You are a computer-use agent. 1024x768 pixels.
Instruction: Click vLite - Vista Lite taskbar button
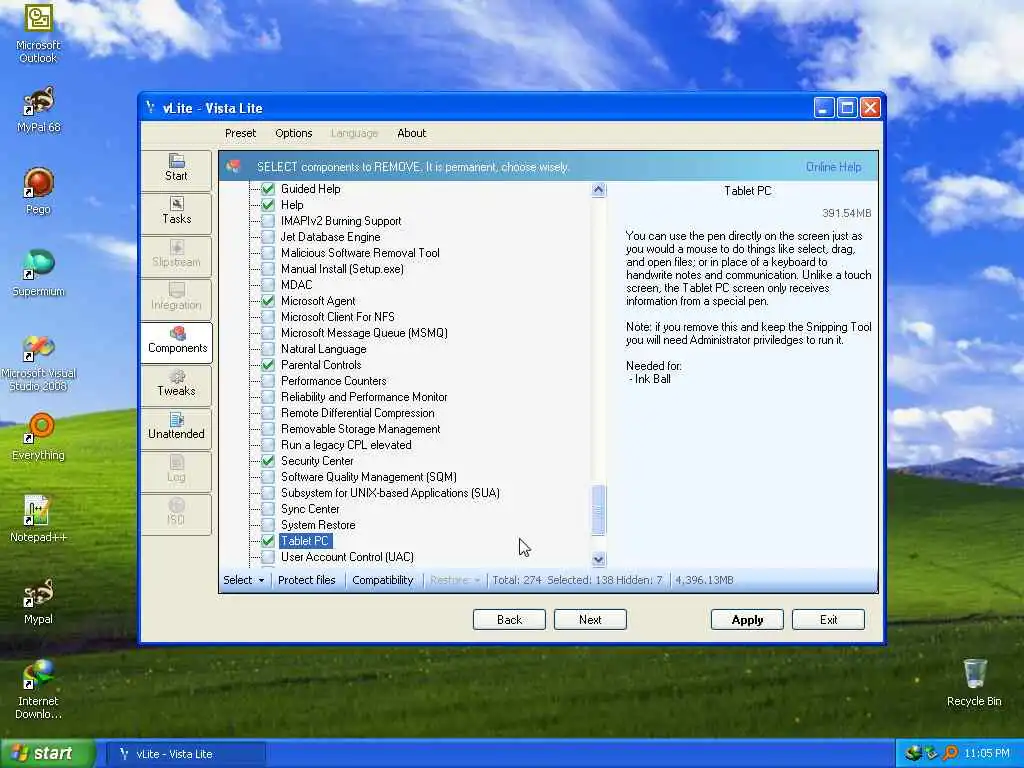[187, 754]
